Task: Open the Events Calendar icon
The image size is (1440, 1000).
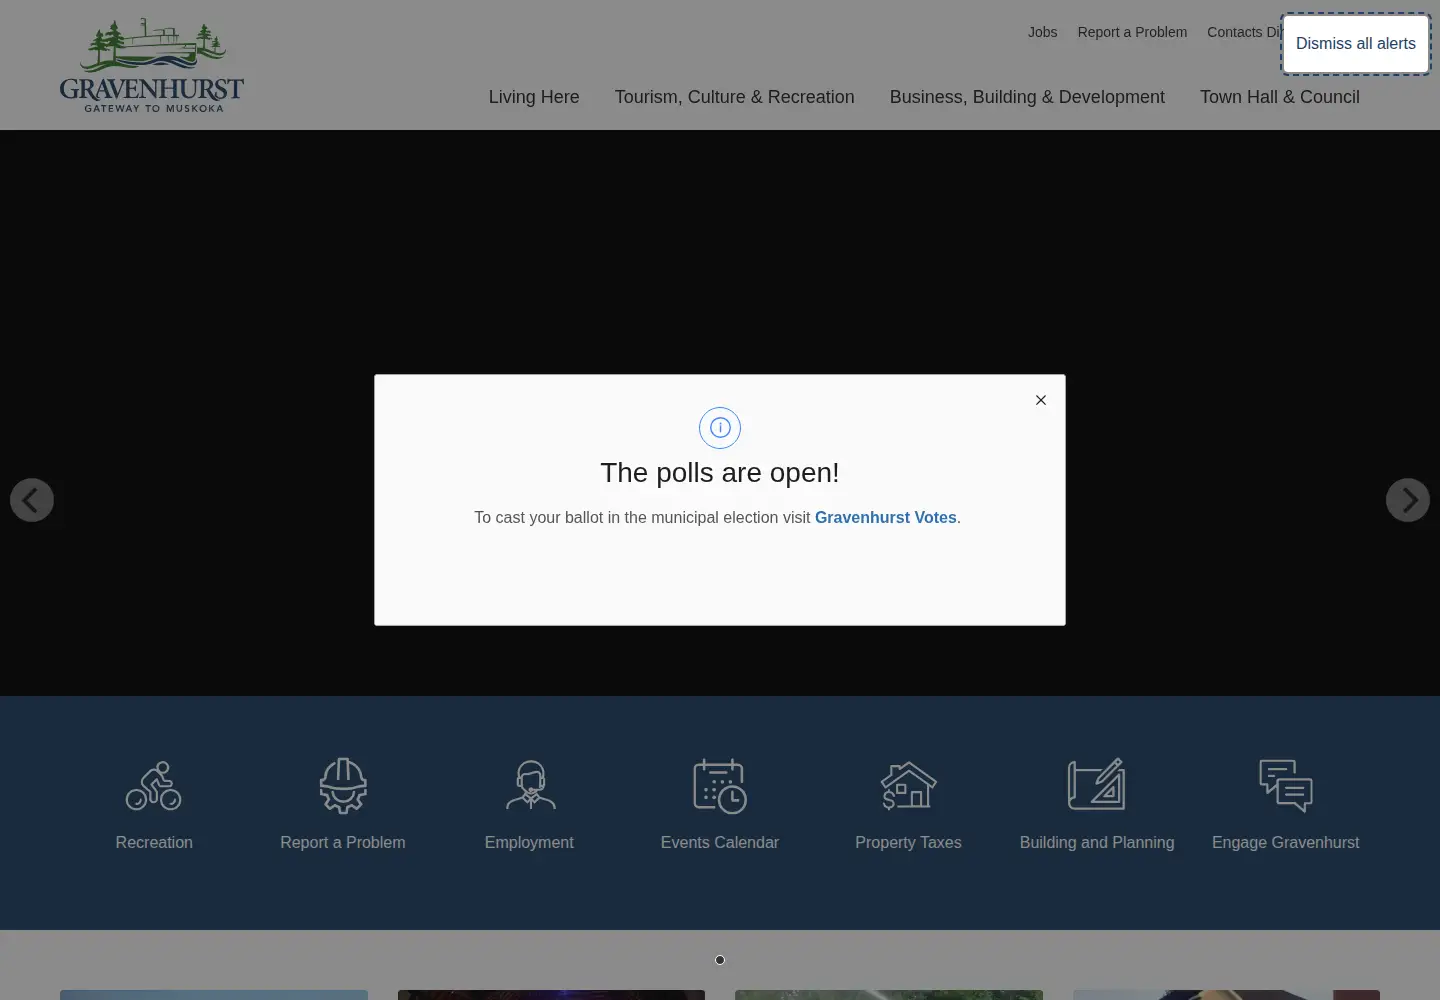Action: coord(720,786)
